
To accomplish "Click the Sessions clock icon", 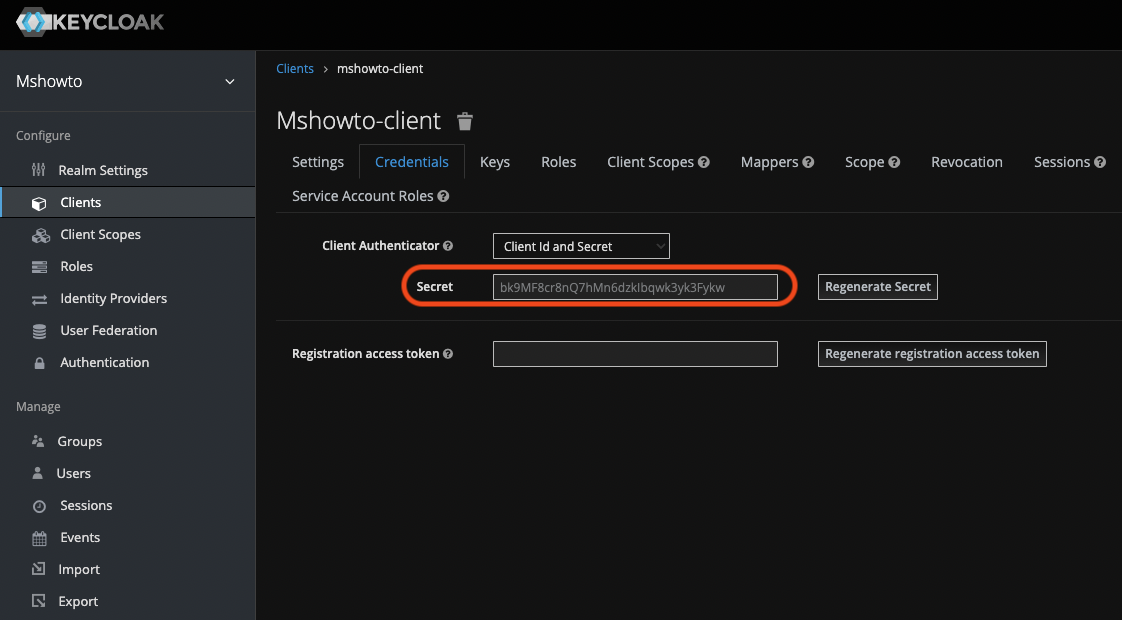I will pos(39,506).
